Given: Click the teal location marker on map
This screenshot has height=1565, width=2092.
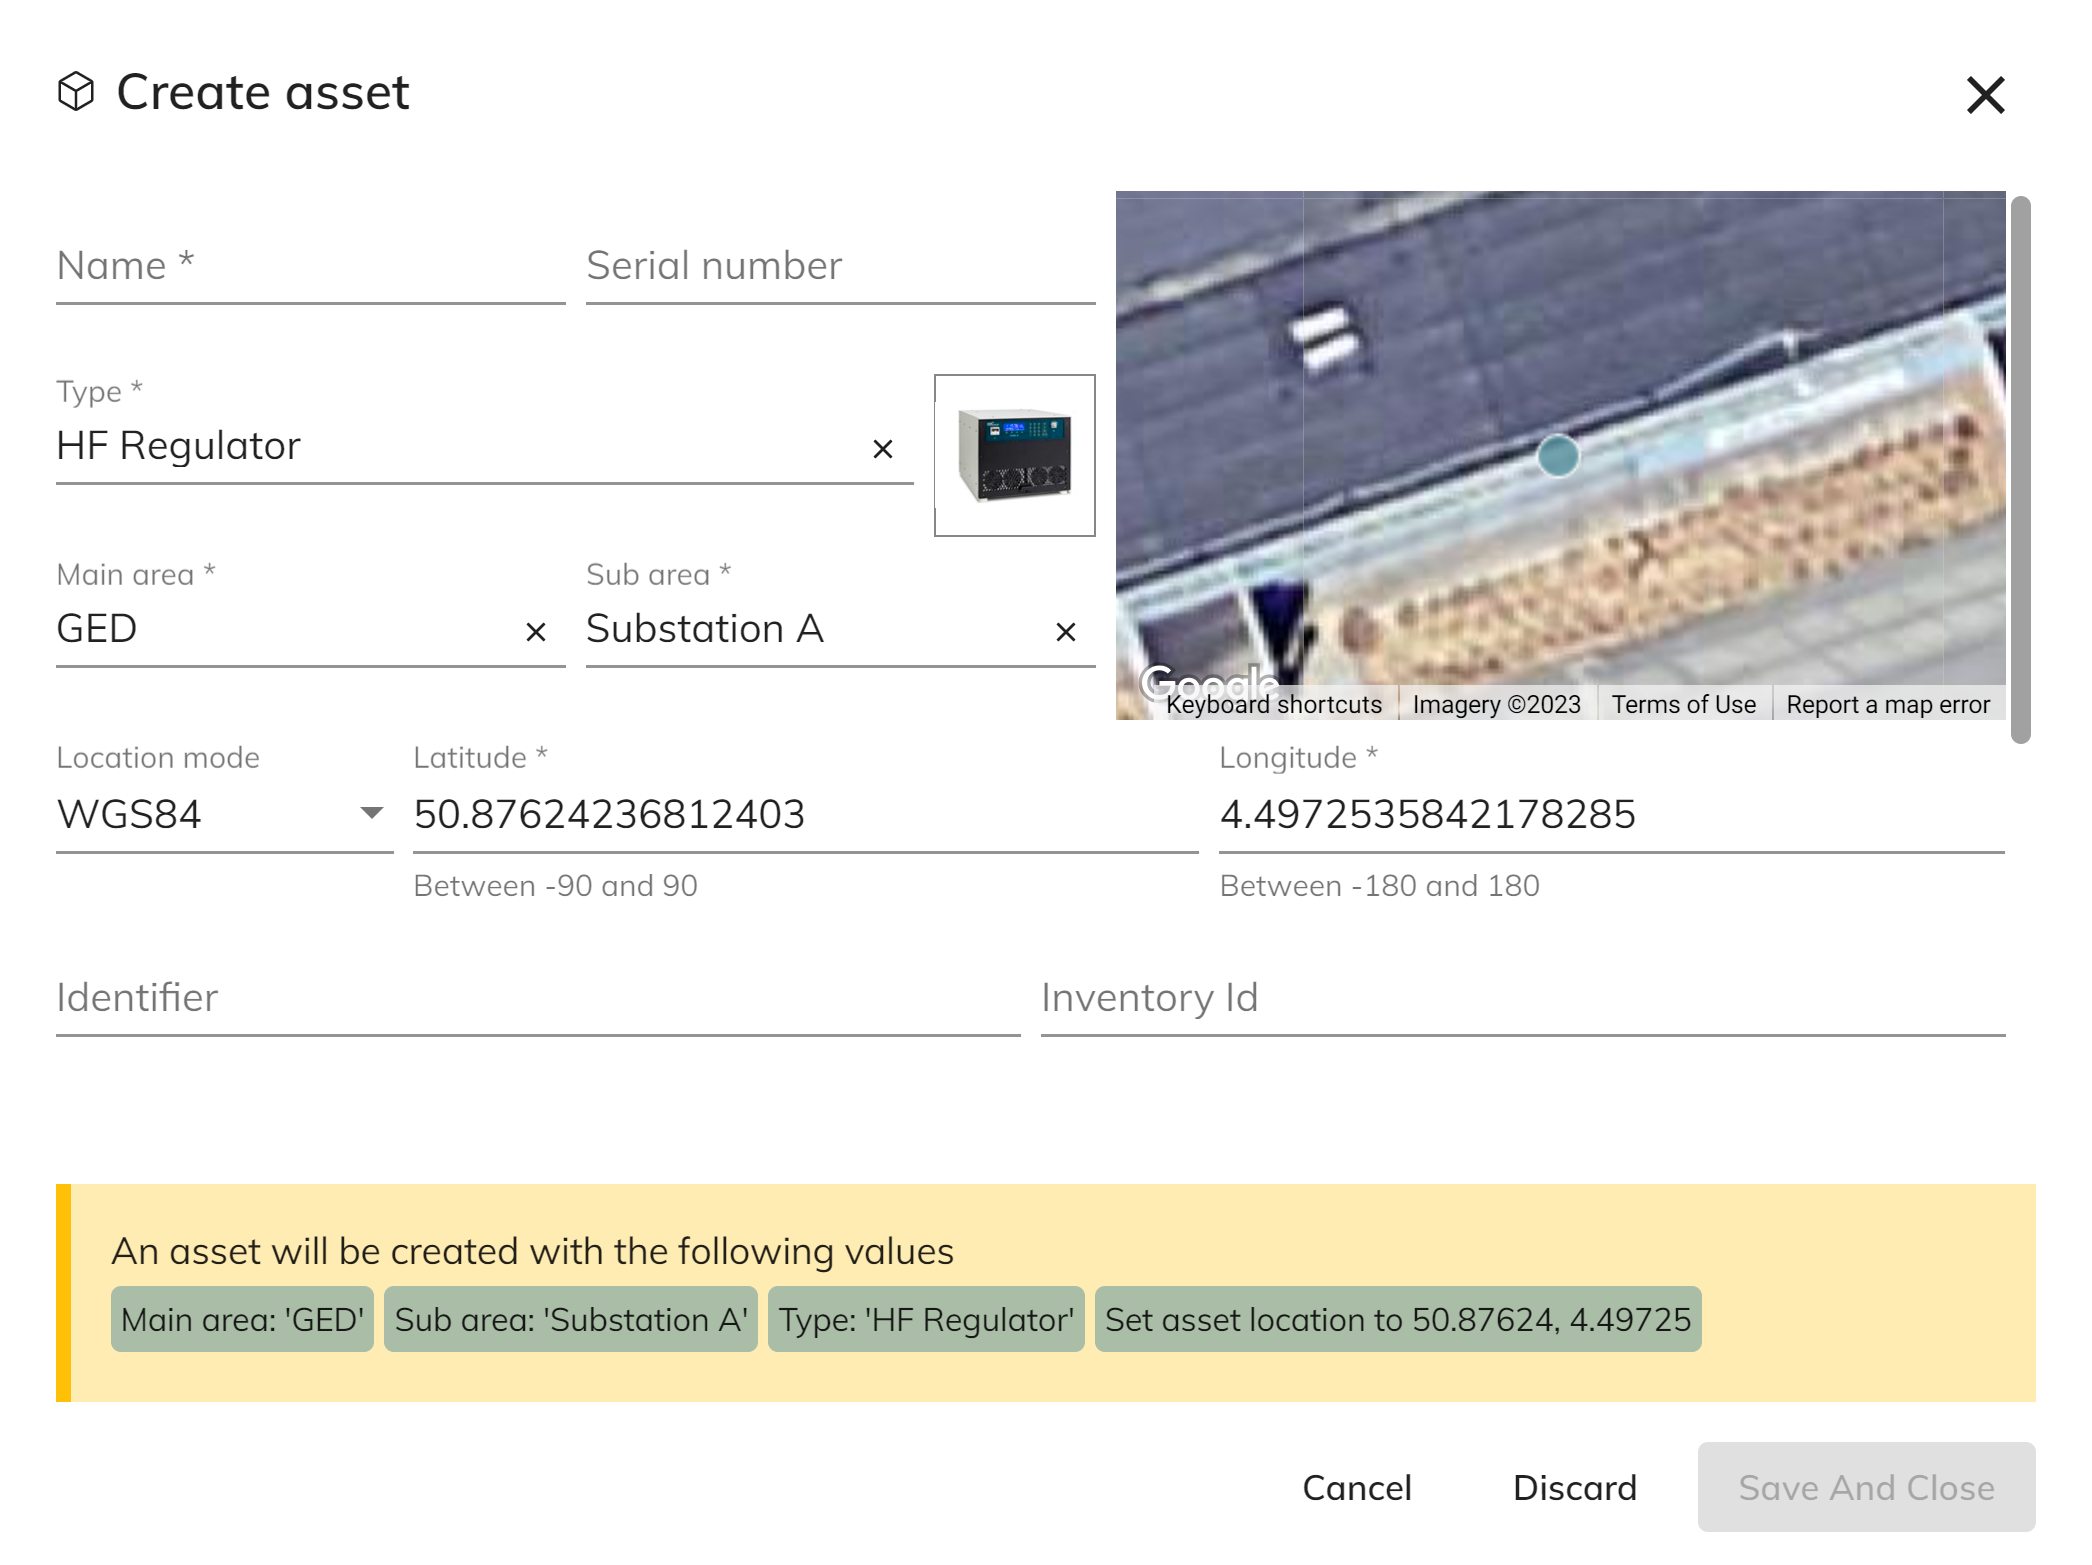Looking at the screenshot, I should pos(1557,456).
